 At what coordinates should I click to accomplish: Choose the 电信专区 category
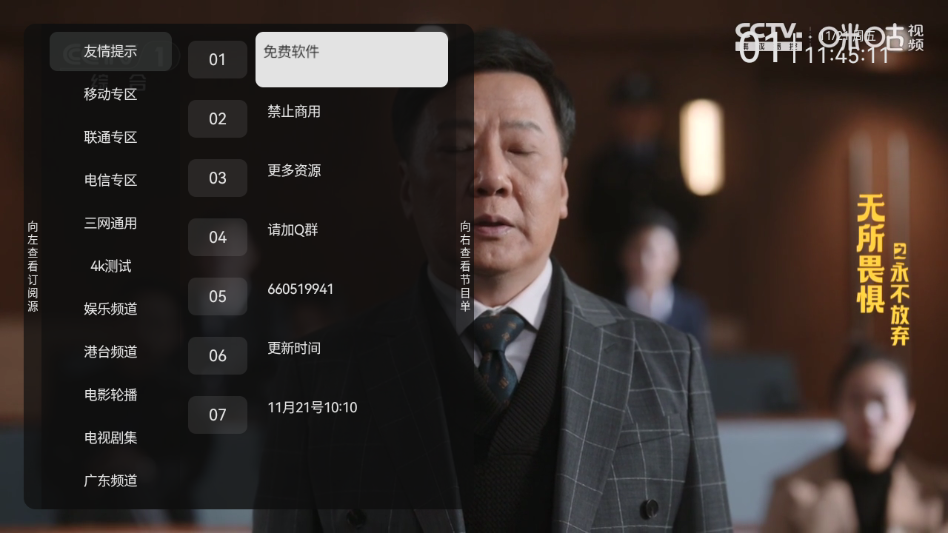point(111,180)
